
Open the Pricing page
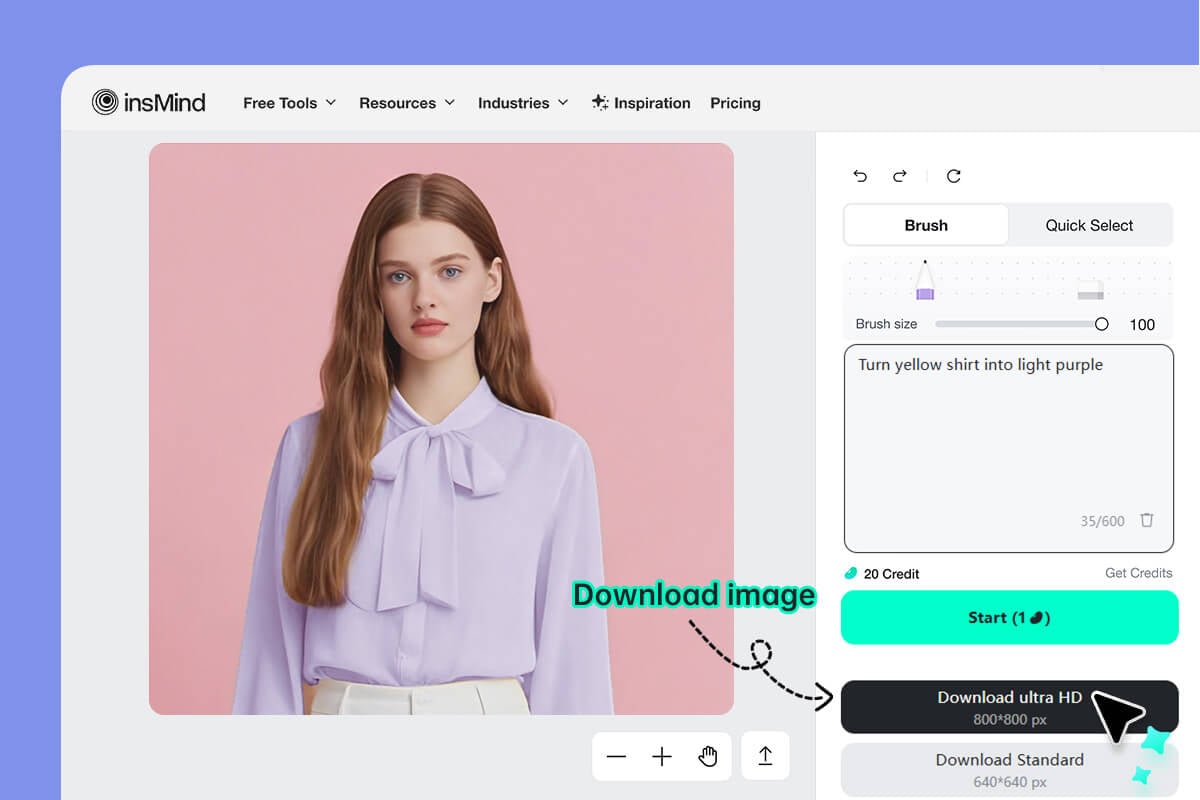tap(735, 103)
